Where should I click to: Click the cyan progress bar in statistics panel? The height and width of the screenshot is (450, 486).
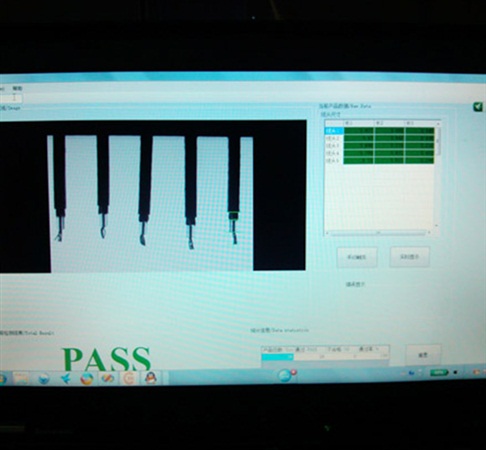pos(277,357)
